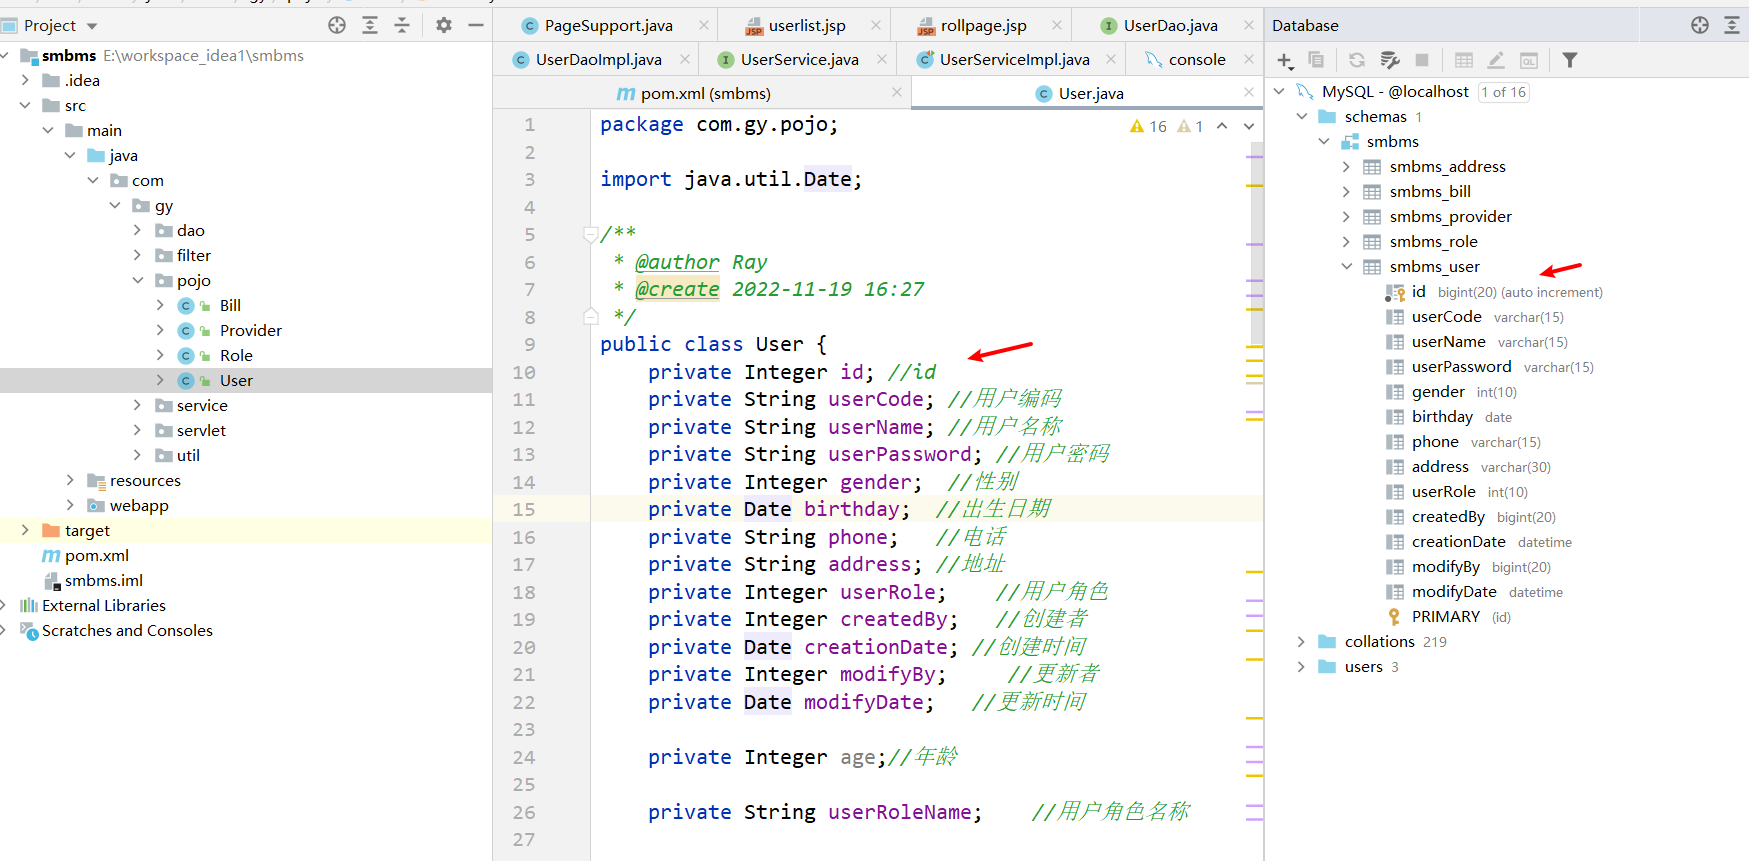
Task: Switch to the UserDao.java tab
Action: (1169, 26)
